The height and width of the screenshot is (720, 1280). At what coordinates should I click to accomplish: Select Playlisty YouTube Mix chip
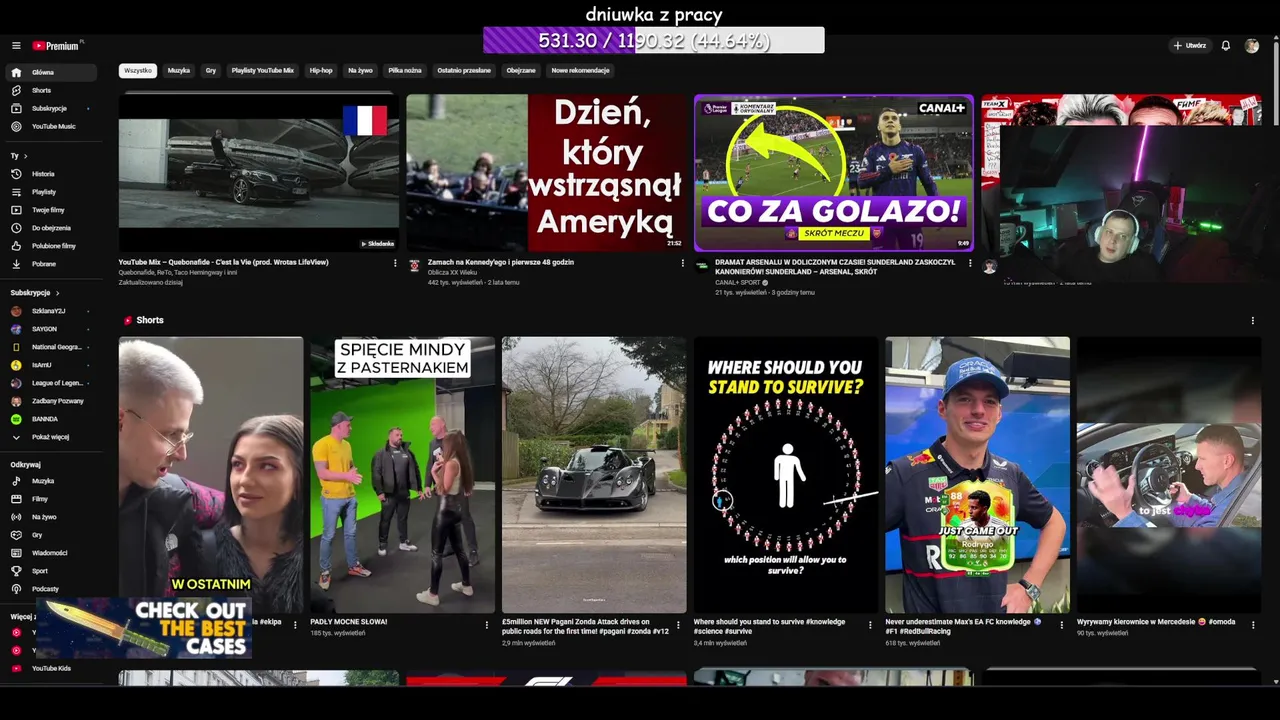click(263, 71)
